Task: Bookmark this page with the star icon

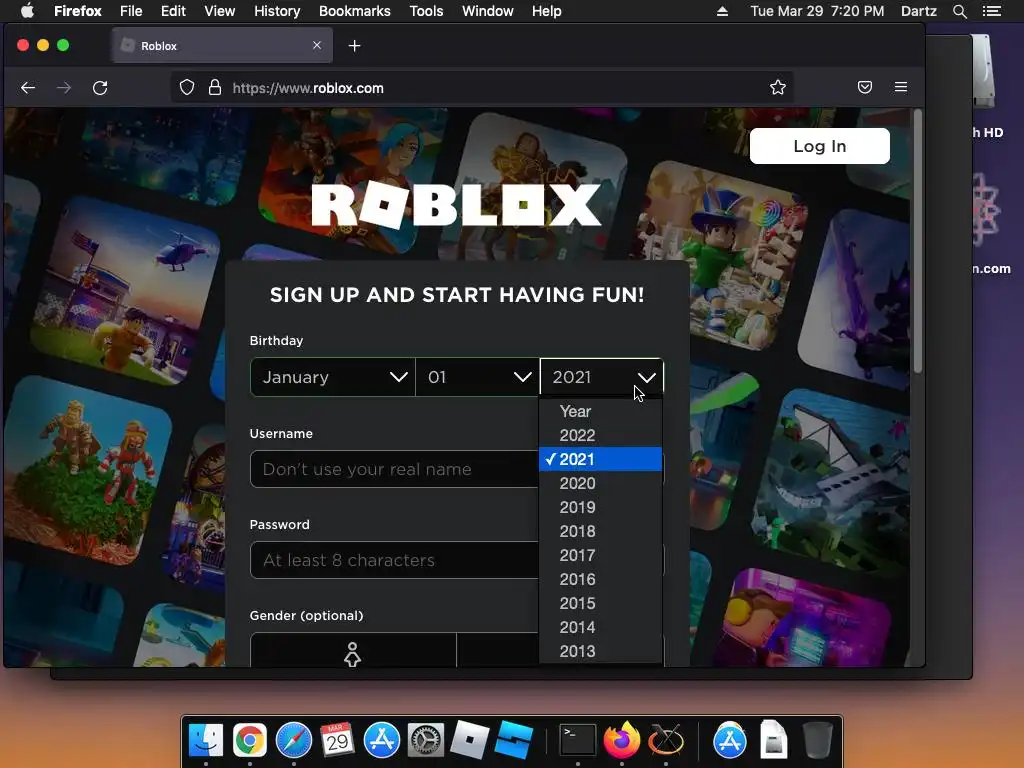Action: pos(777,88)
